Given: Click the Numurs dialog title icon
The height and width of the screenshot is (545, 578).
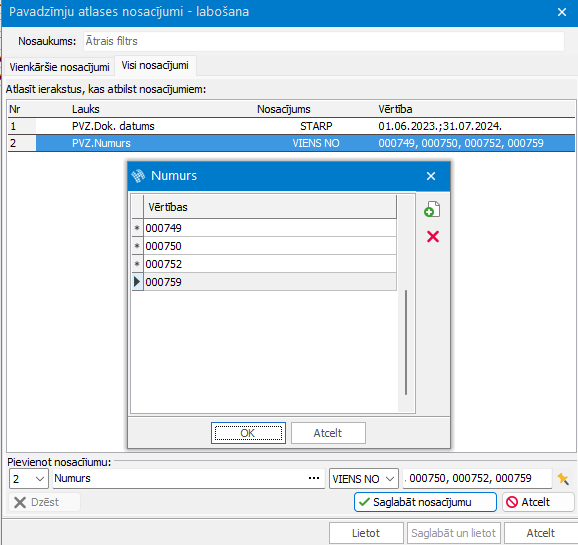Looking at the screenshot, I should coord(138,176).
